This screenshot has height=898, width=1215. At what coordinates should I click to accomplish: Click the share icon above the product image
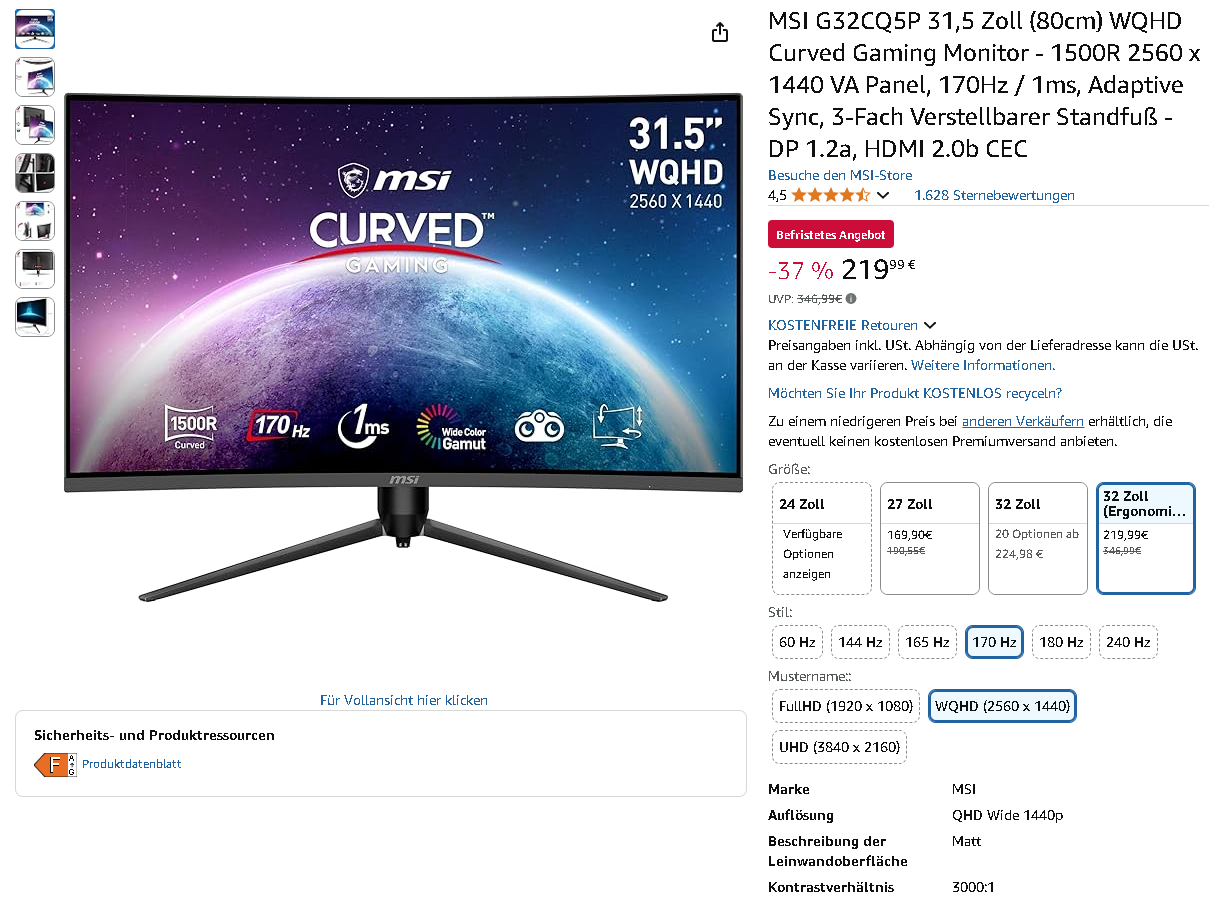[720, 32]
